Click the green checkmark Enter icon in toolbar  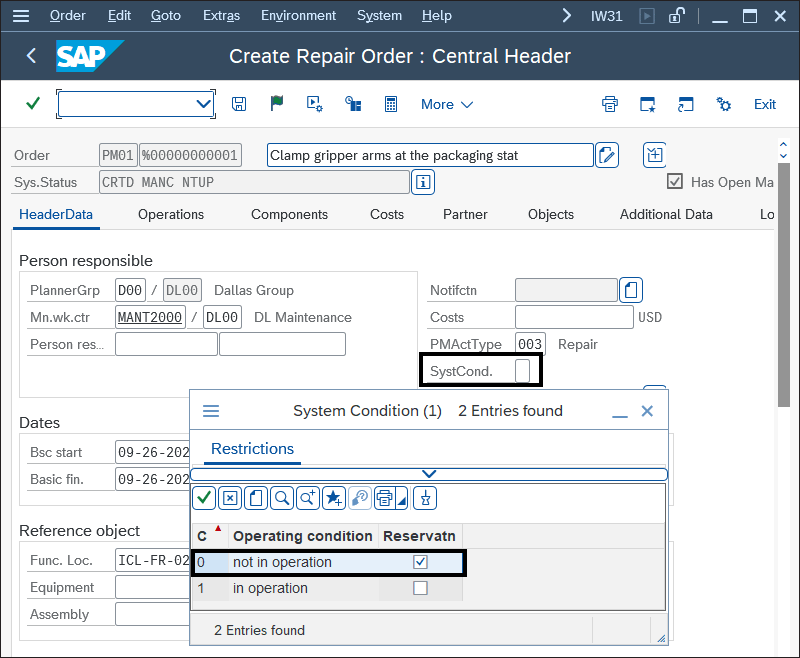(x=33, y=104)
